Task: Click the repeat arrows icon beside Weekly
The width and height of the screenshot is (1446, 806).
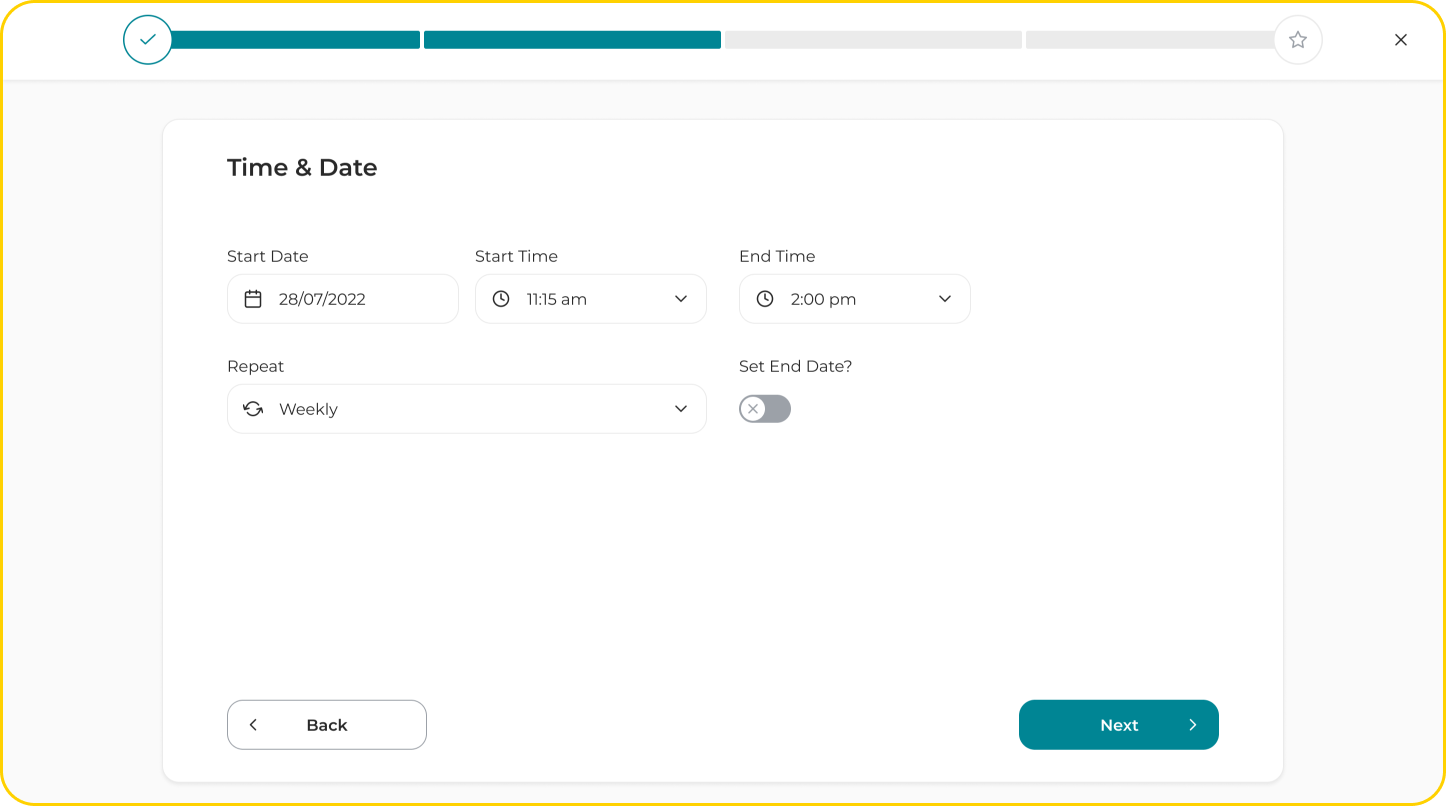Action: (253, 409)
